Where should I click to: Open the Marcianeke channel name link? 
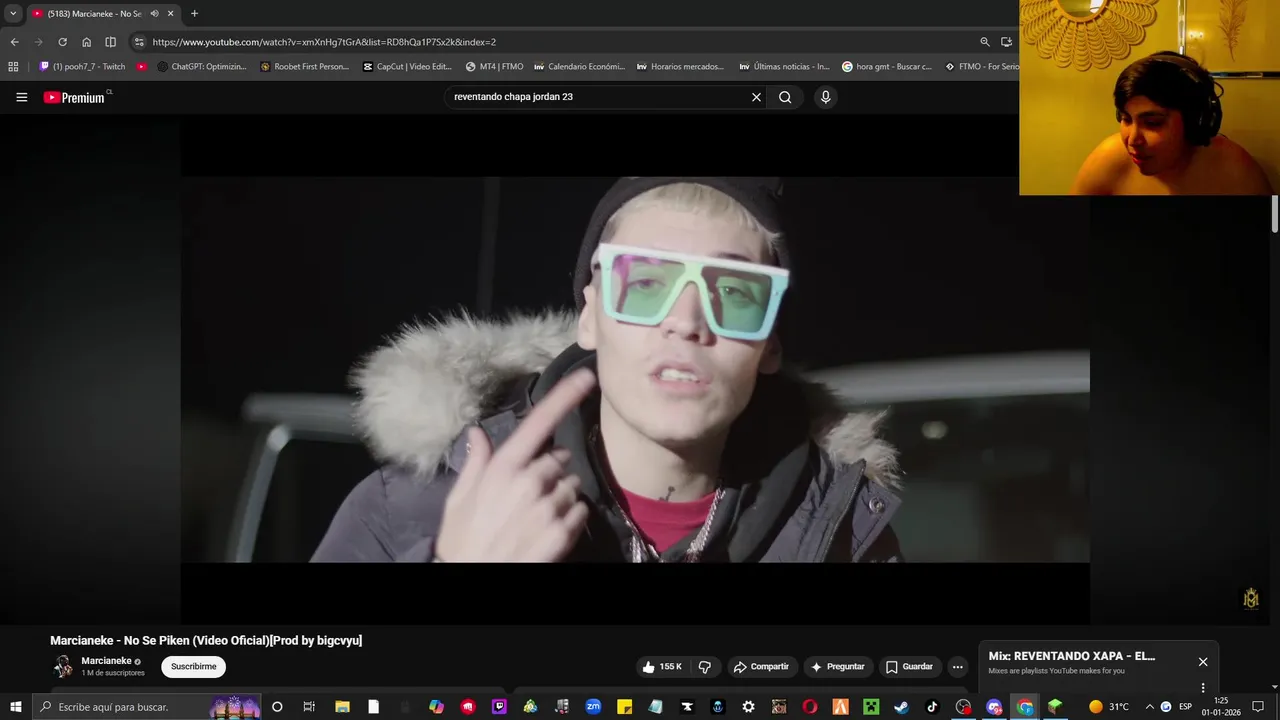click(x=106, y=661)
